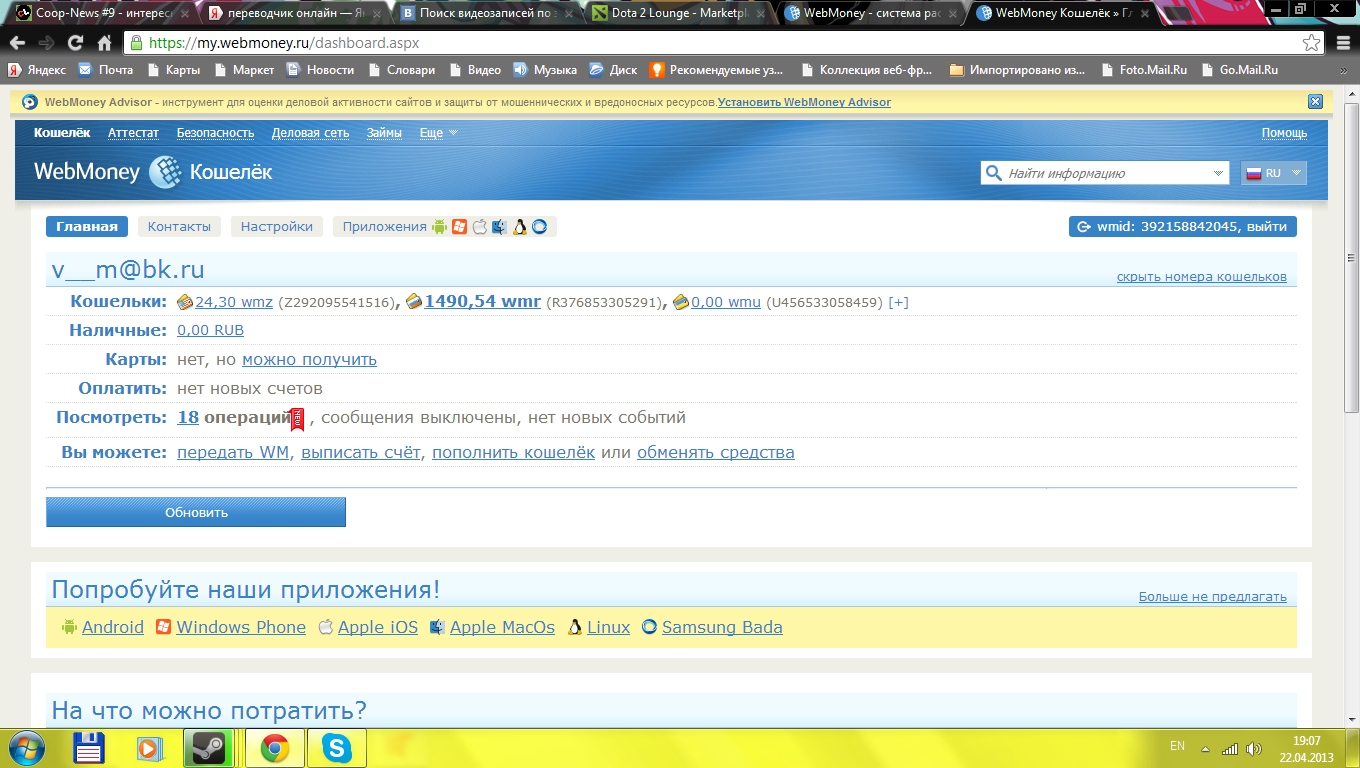Click the Mac Finder icon beside Приложения
This screenshot has width=1360, height=768.
499,227
